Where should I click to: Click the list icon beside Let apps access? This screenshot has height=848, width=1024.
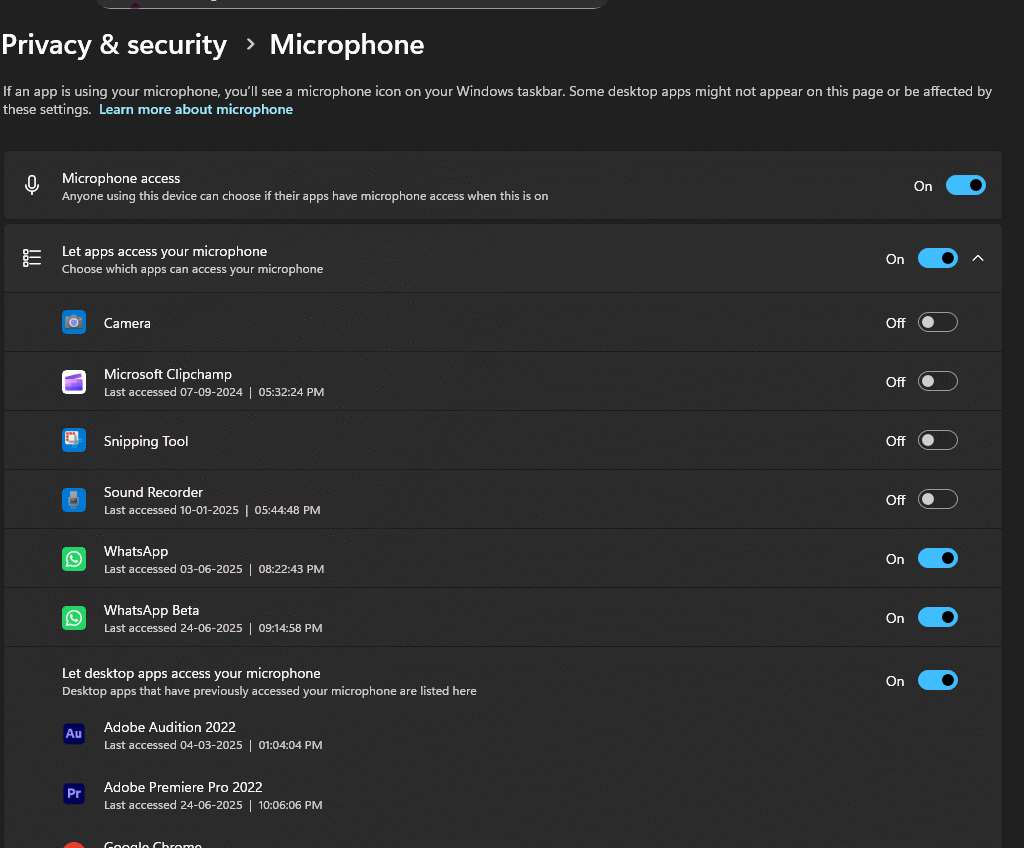[x=32, y=258]
